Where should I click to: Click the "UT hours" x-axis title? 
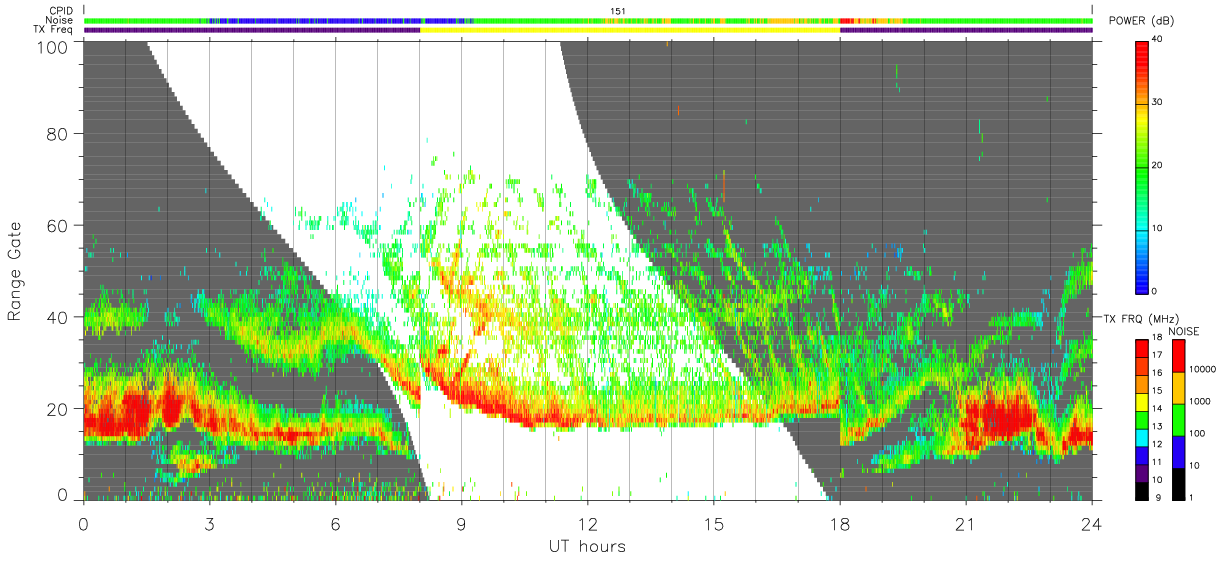[587, 547]
